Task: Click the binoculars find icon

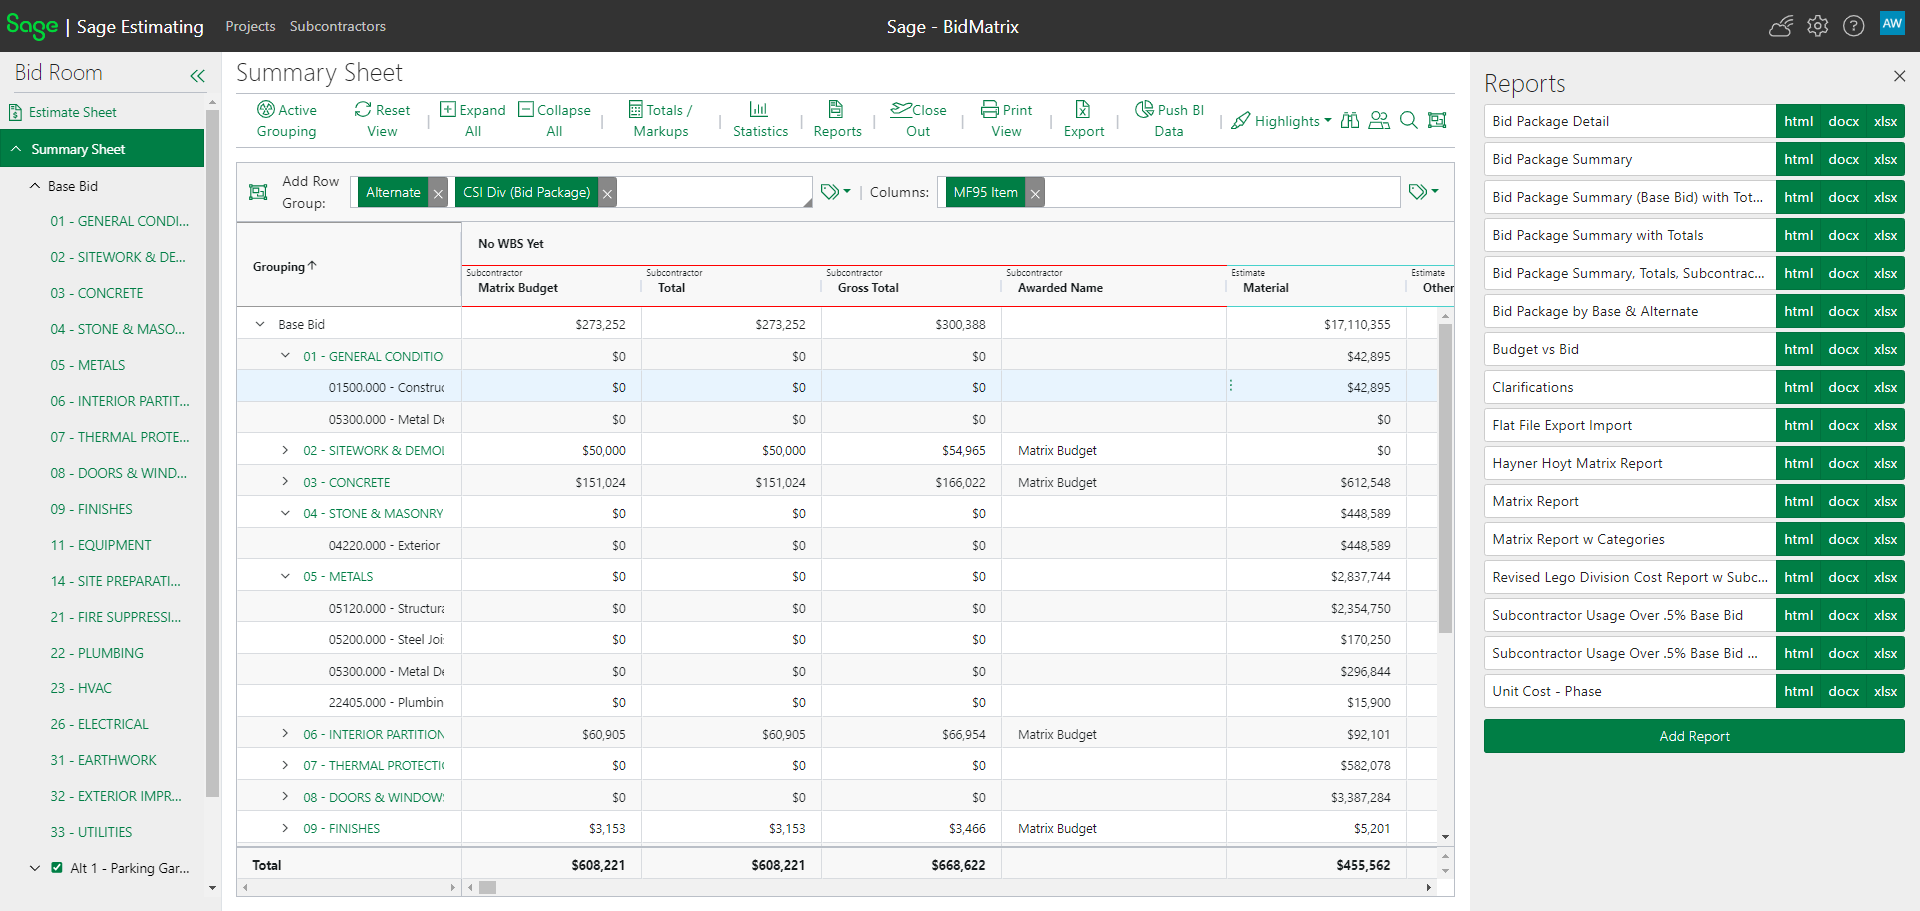Action: click(1349, 120)
